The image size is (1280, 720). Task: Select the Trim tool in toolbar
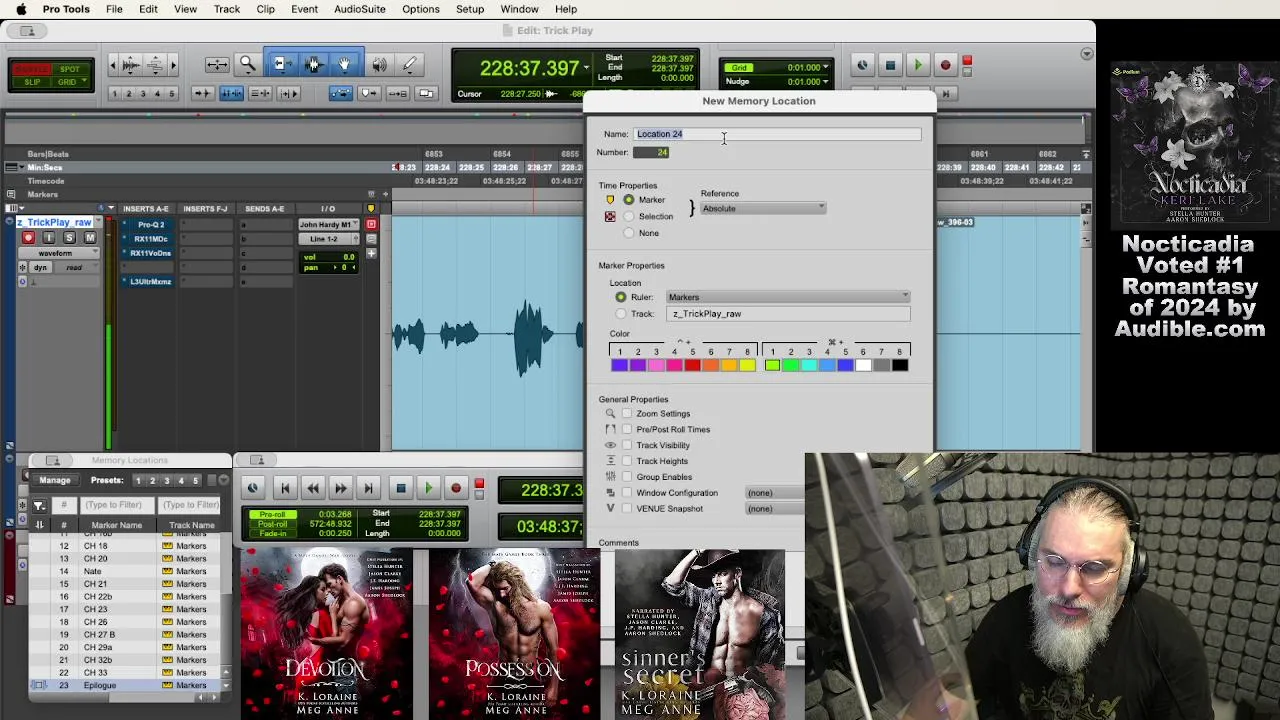pos(282,65)
